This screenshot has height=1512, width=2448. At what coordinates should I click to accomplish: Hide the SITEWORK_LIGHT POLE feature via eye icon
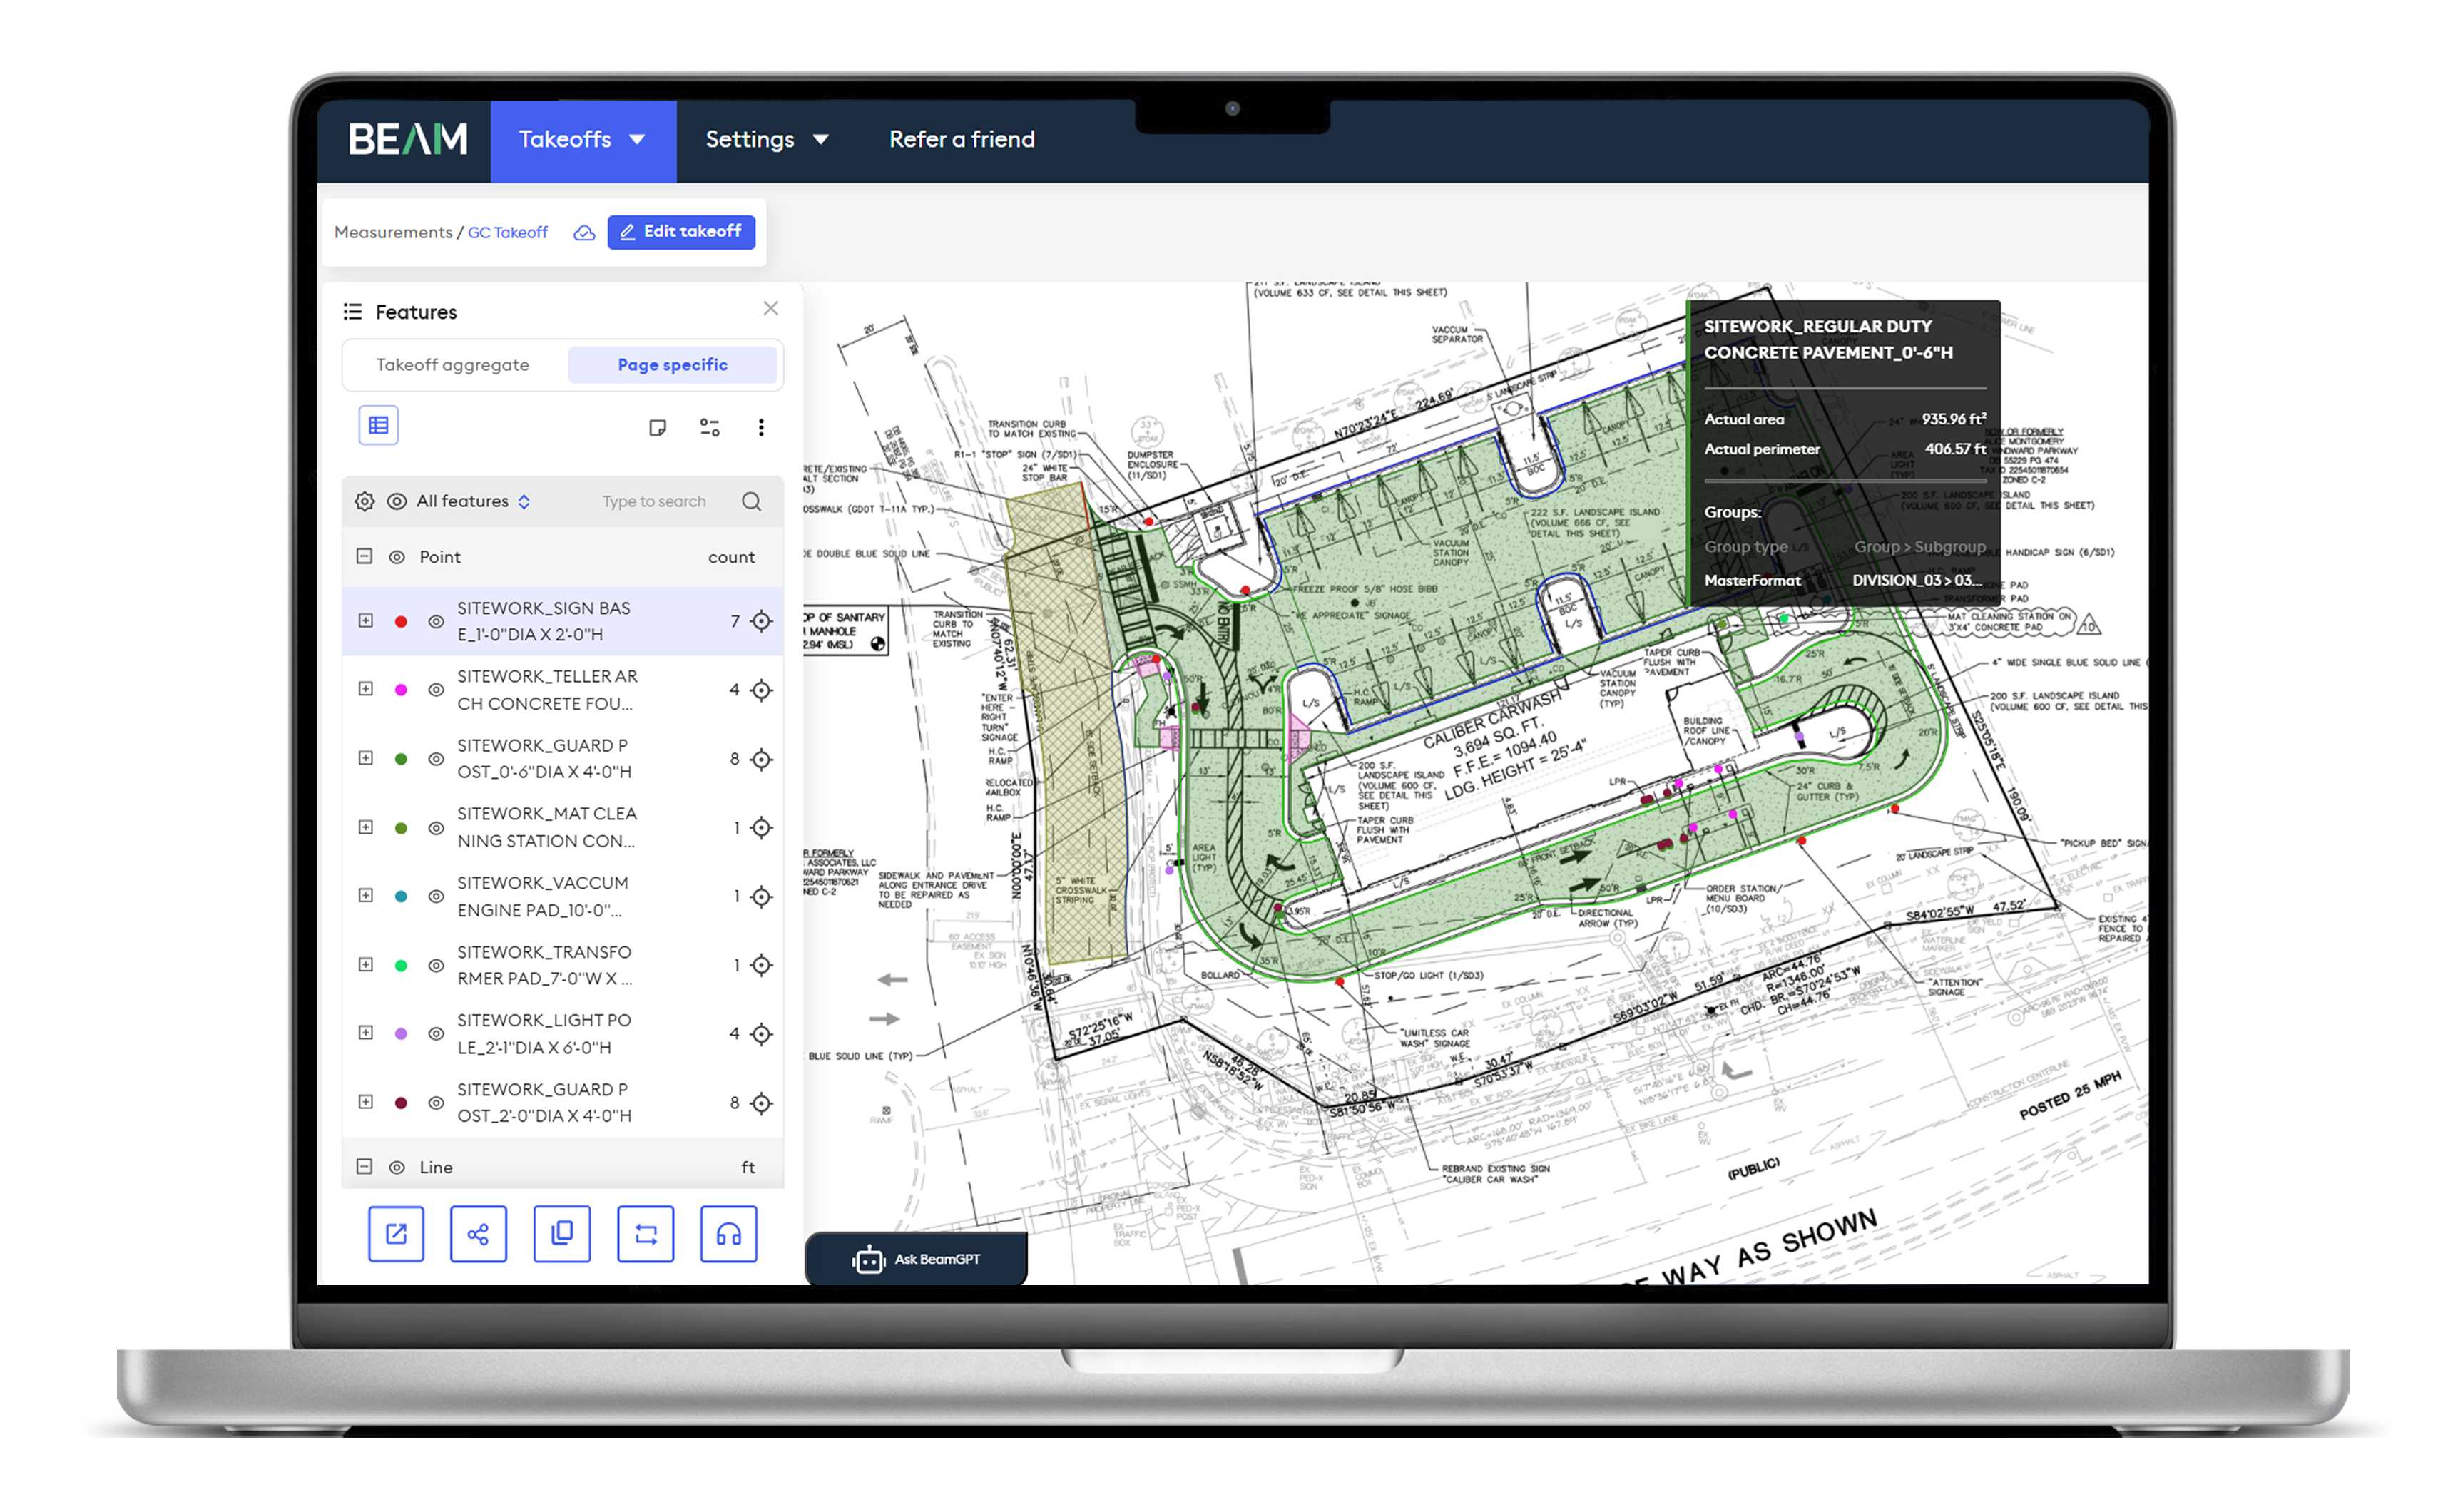436,1034
